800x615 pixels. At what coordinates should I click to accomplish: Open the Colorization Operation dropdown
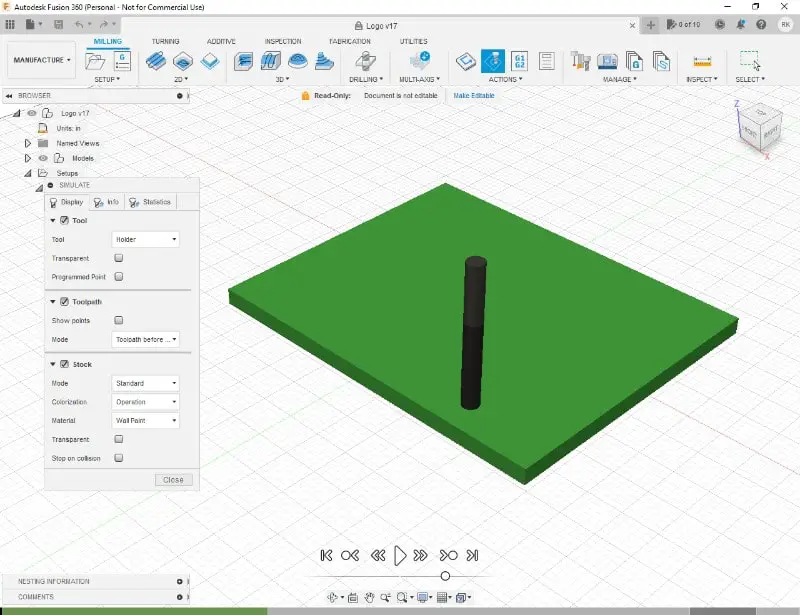[x=145, y=402]
